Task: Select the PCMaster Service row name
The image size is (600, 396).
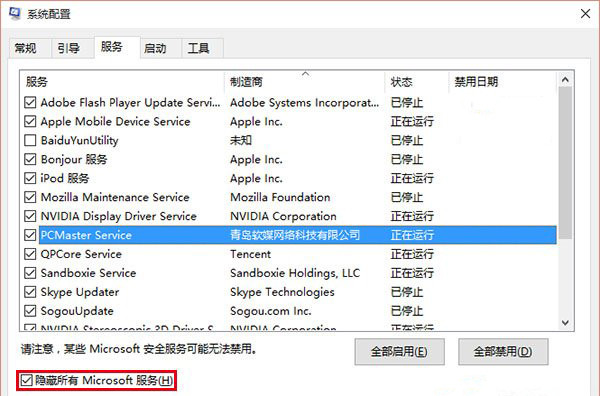Action: pos(86,235)
